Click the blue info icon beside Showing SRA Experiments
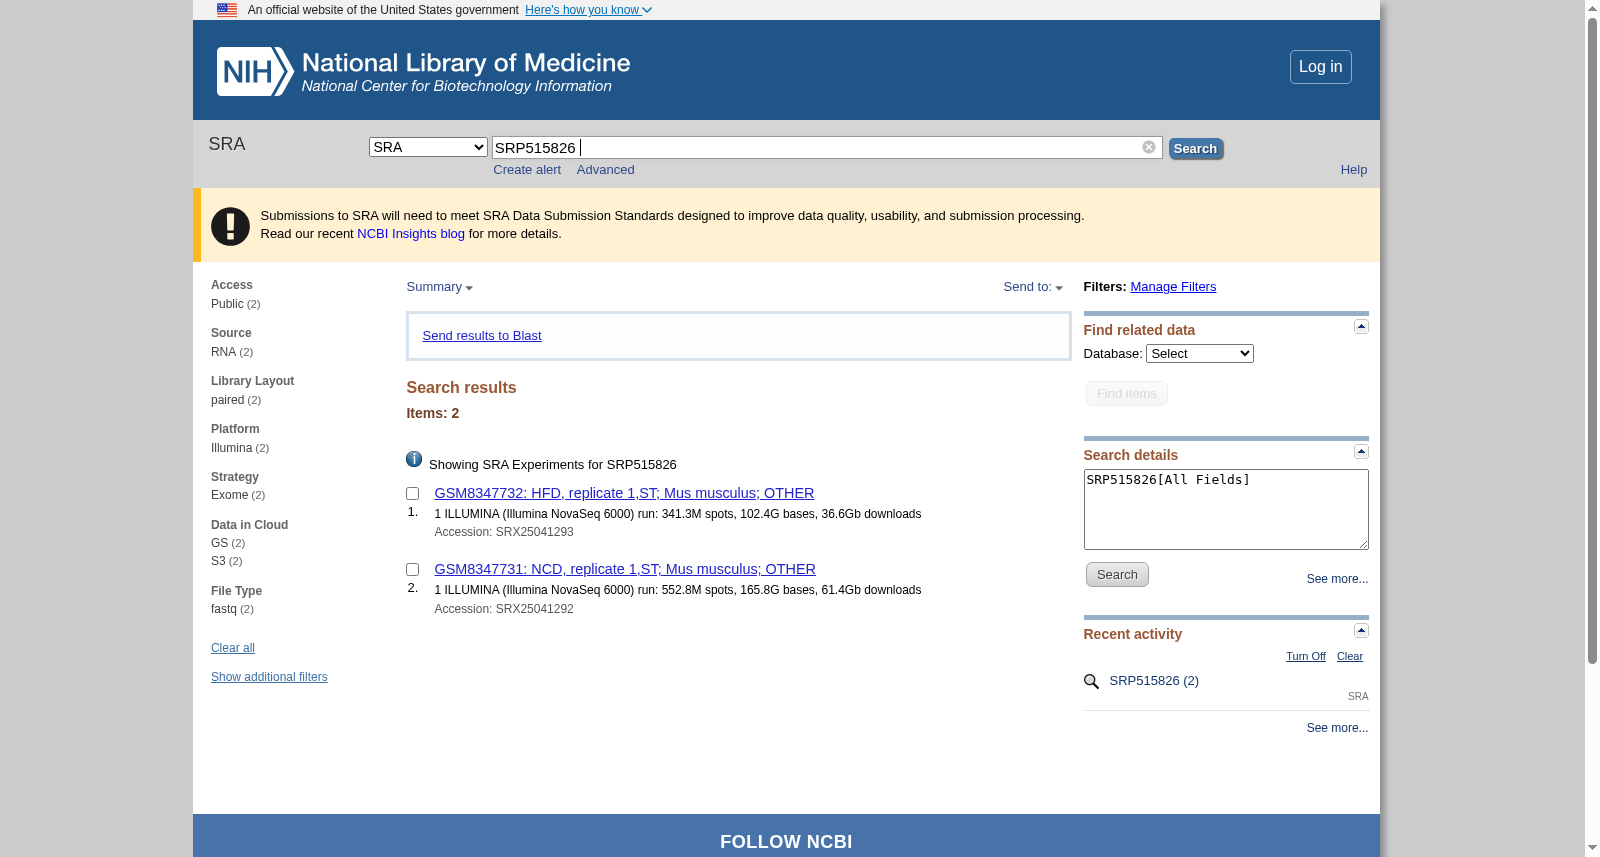This screenshot has width=1600, height=857. [x=414, y=459]
